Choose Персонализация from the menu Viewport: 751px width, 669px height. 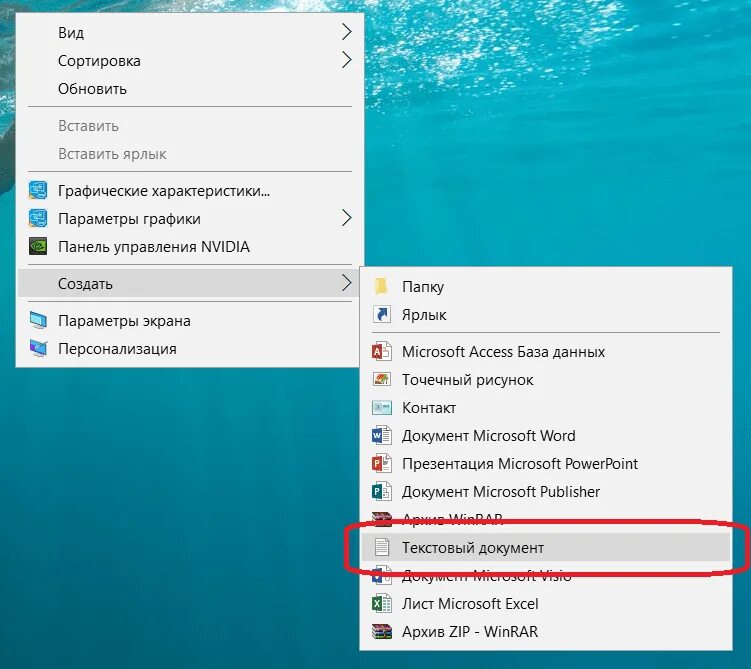point(188,348)
